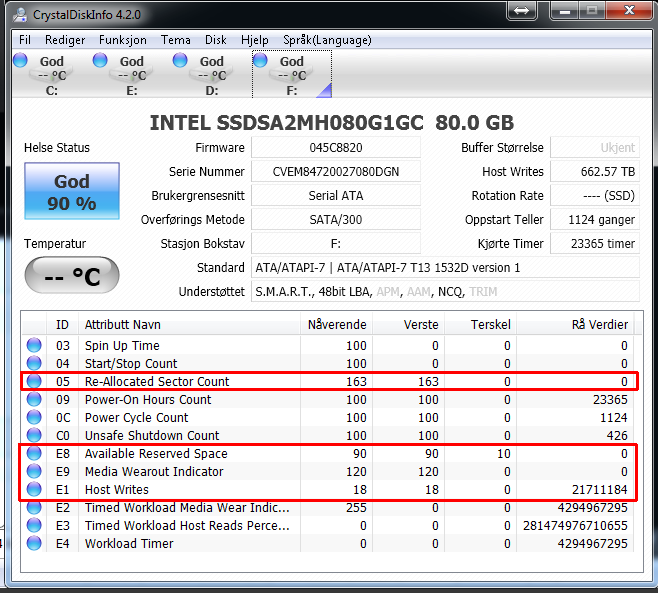Click the status orb of Available Reserved Space
Viewport: 658px width, 593px height.
(x=34, y=453)
